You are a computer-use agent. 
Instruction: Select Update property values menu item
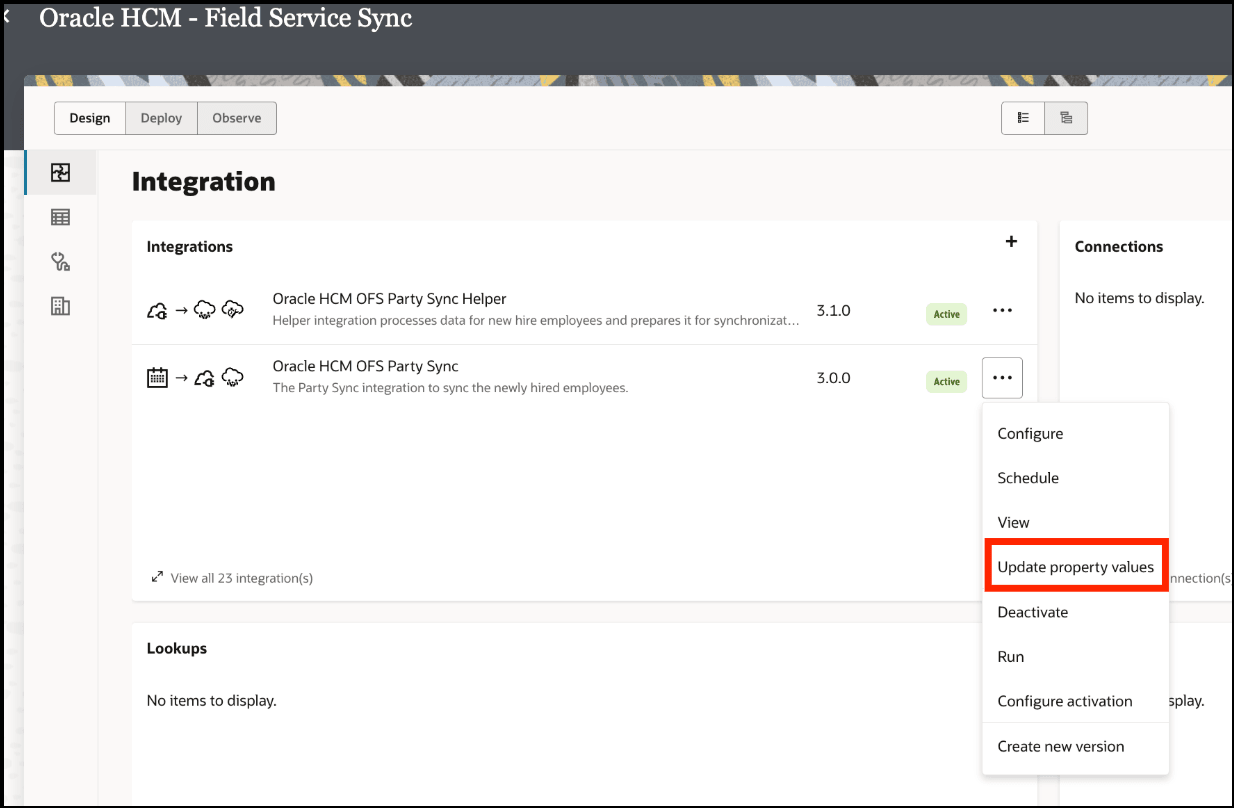click(x=1076, y=567)
